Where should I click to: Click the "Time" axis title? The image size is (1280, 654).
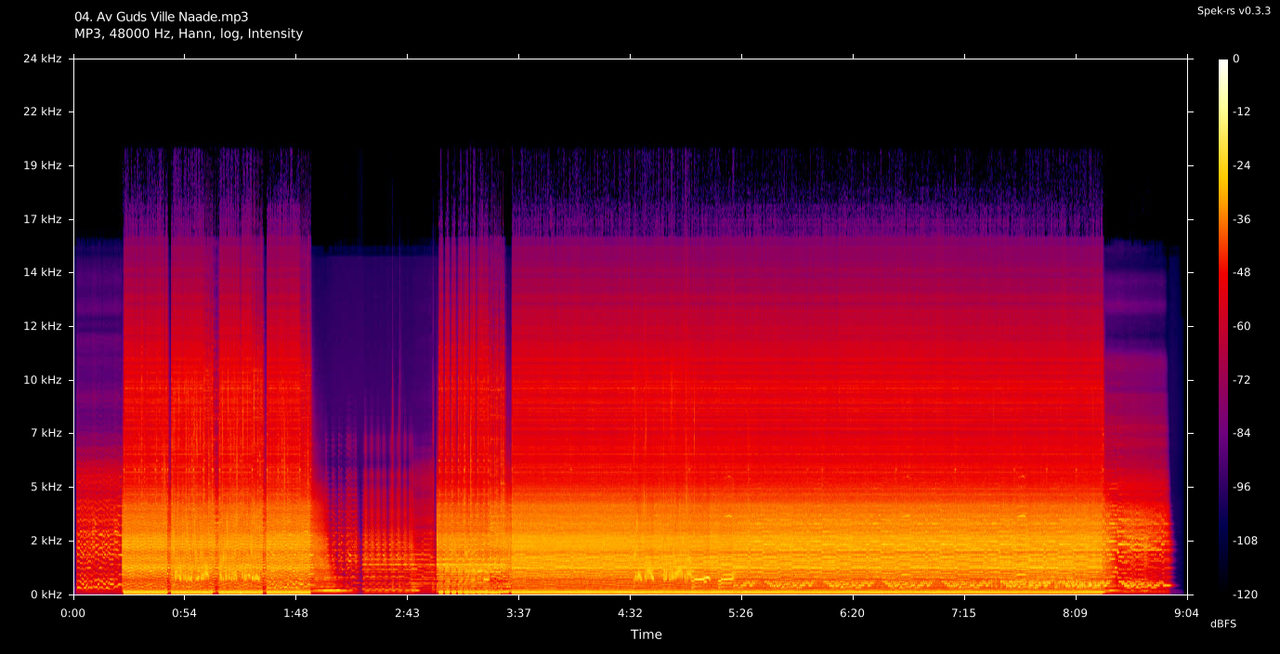[646, 634]
